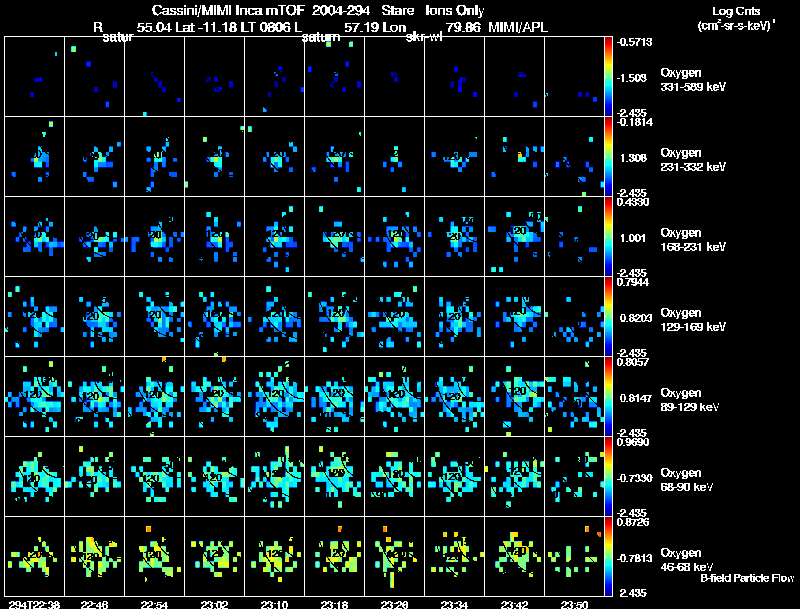Click the Oxygen 231-332 keV row label
This screenshot has height=609, width=800.
(x=693, y=160)
